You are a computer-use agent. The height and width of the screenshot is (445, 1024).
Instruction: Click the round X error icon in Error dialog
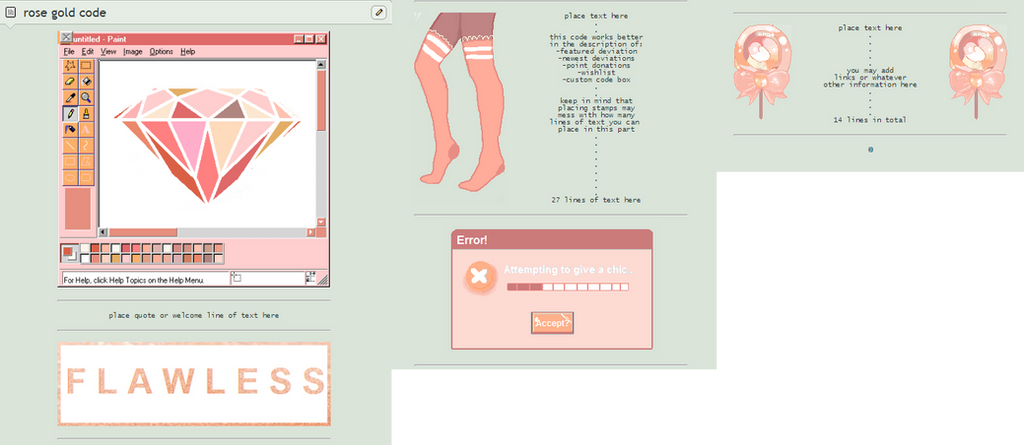pos(479,276)
